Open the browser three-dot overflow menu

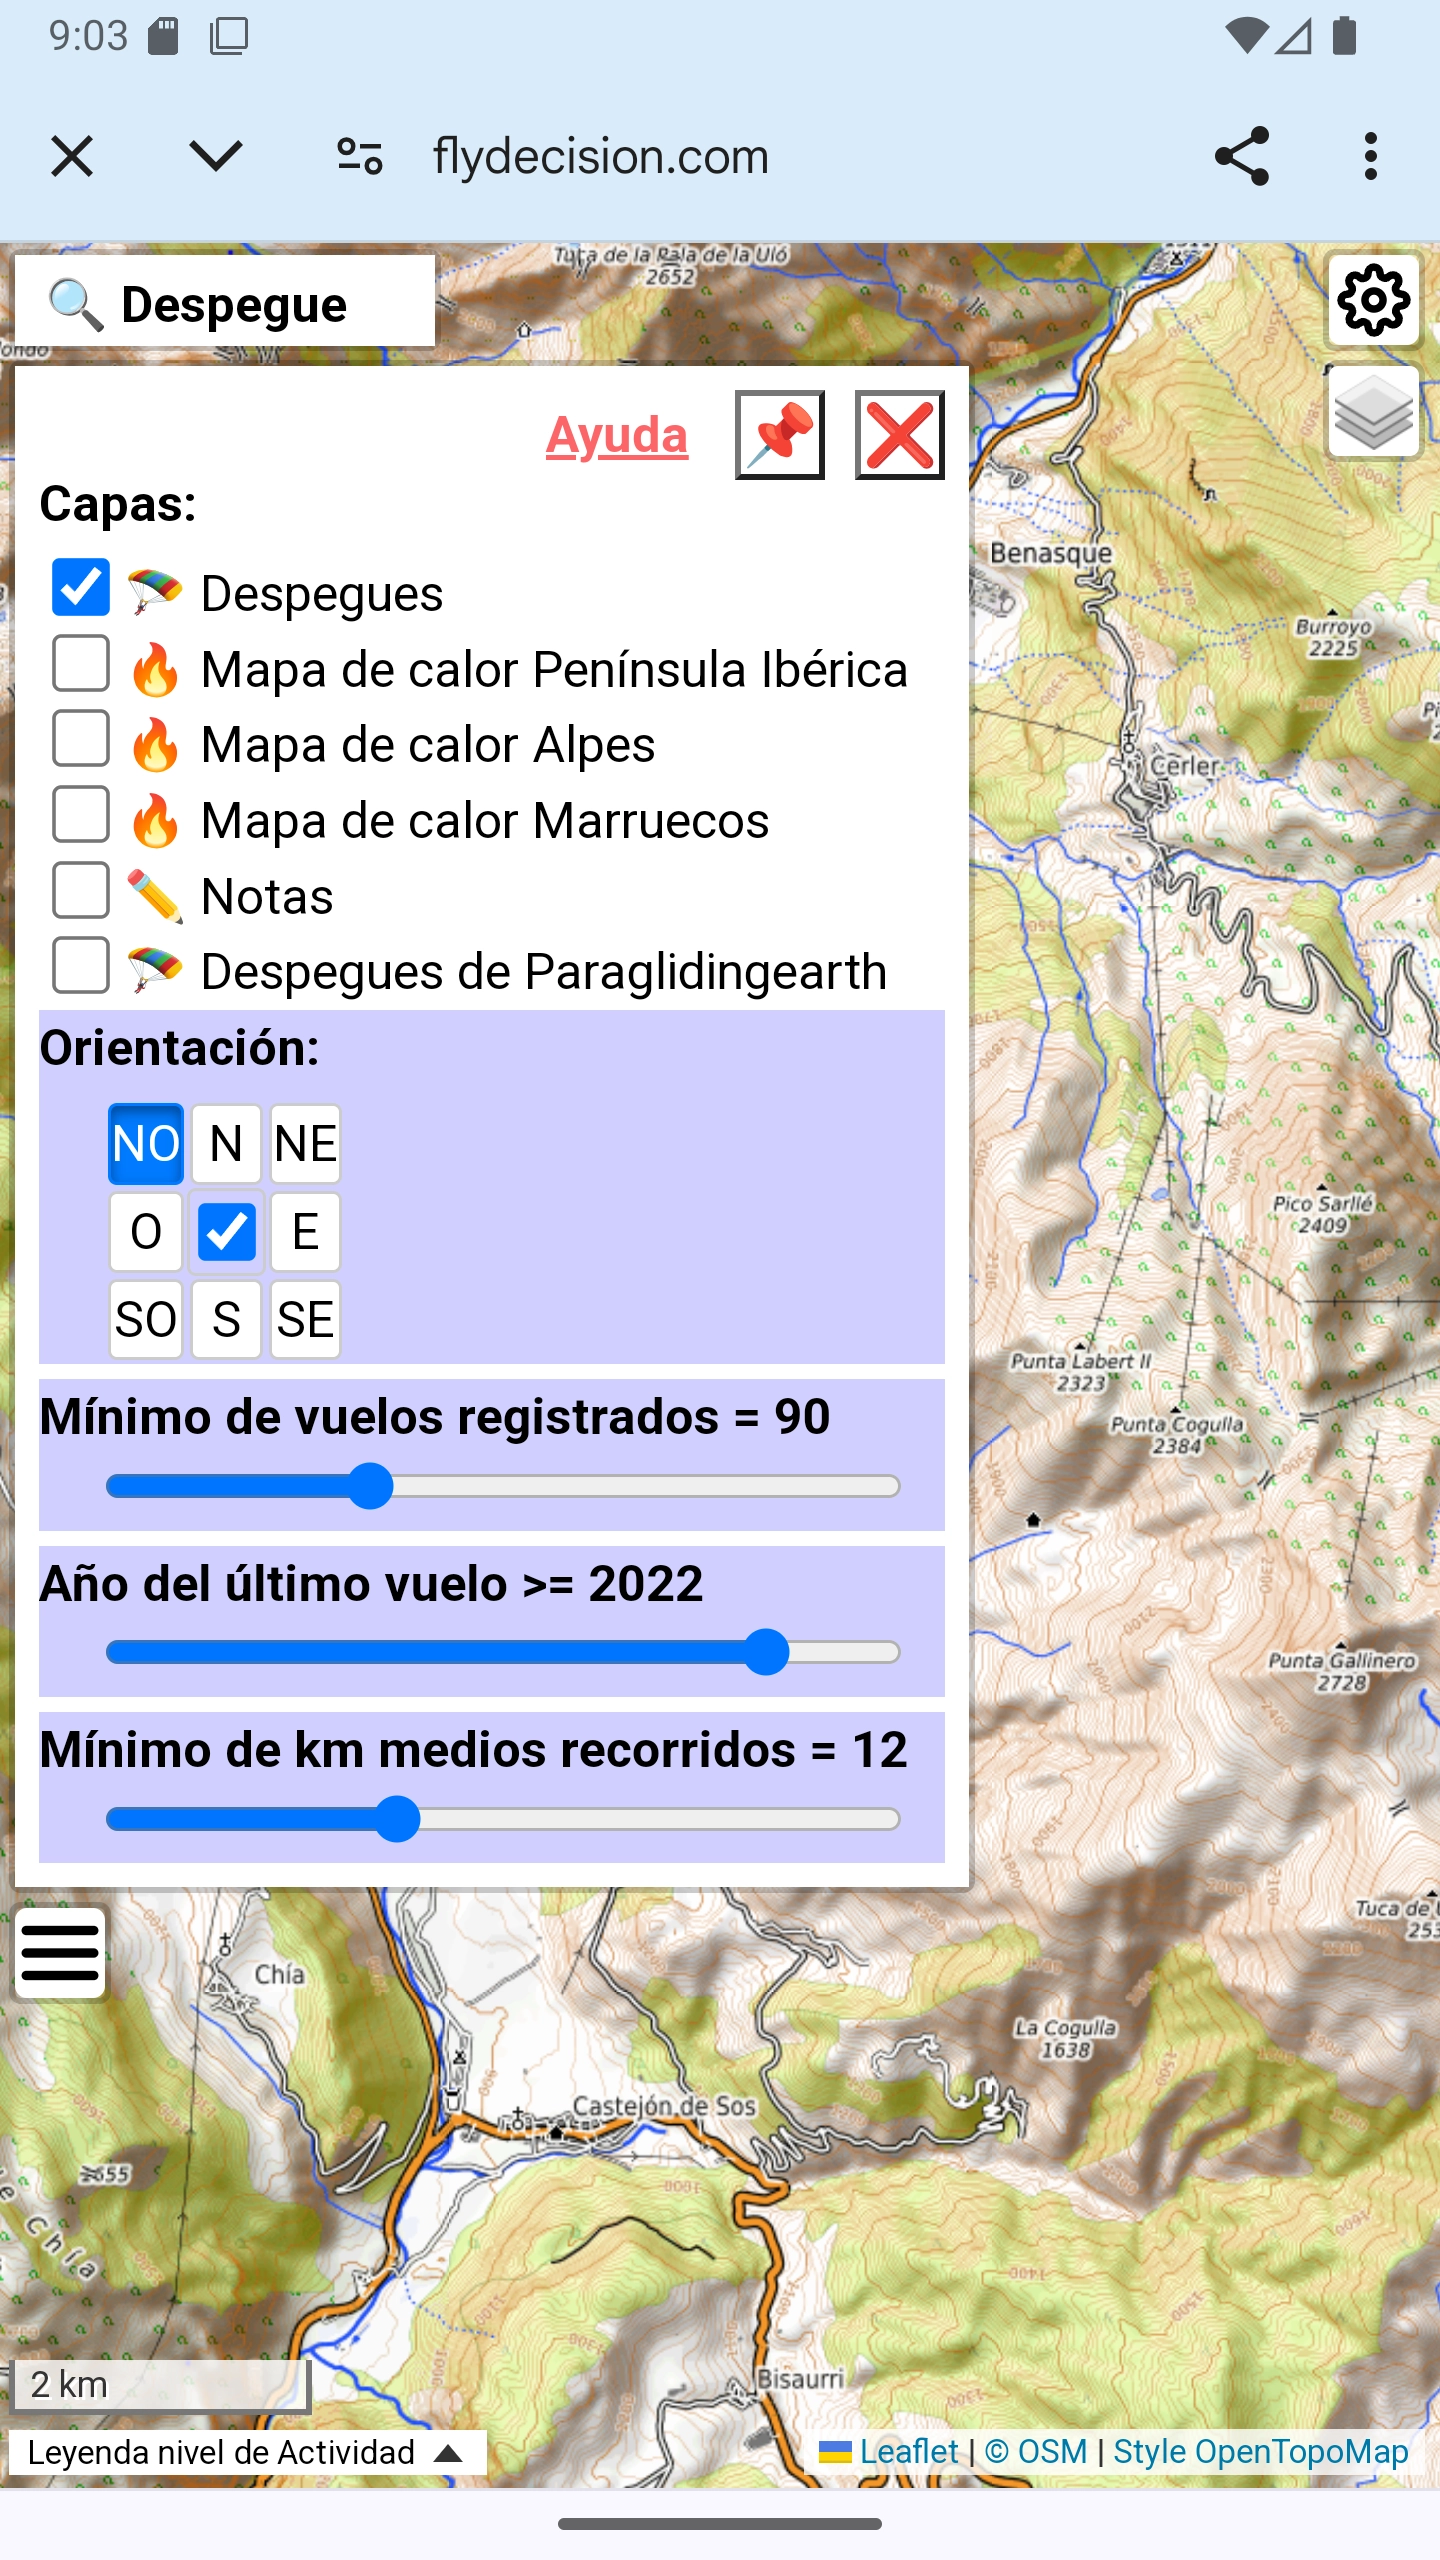tap(1370, 156)
